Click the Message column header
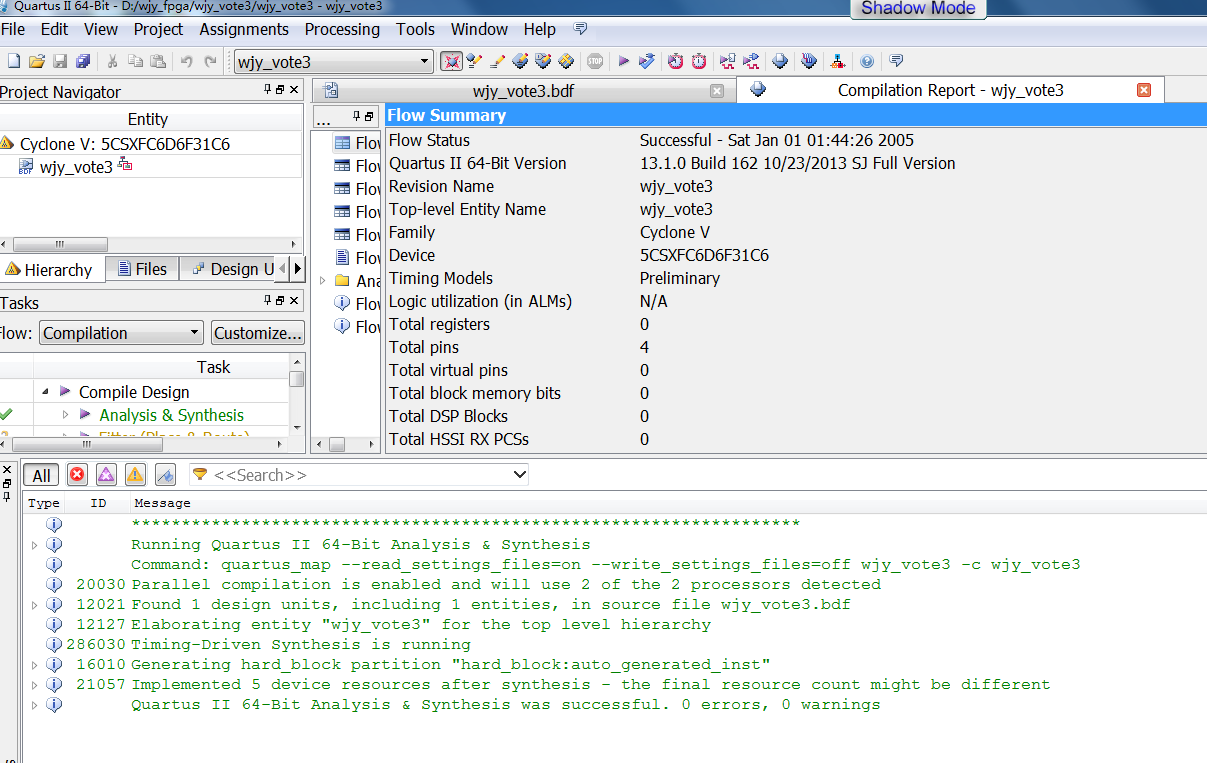 click(x=162, y=503)
